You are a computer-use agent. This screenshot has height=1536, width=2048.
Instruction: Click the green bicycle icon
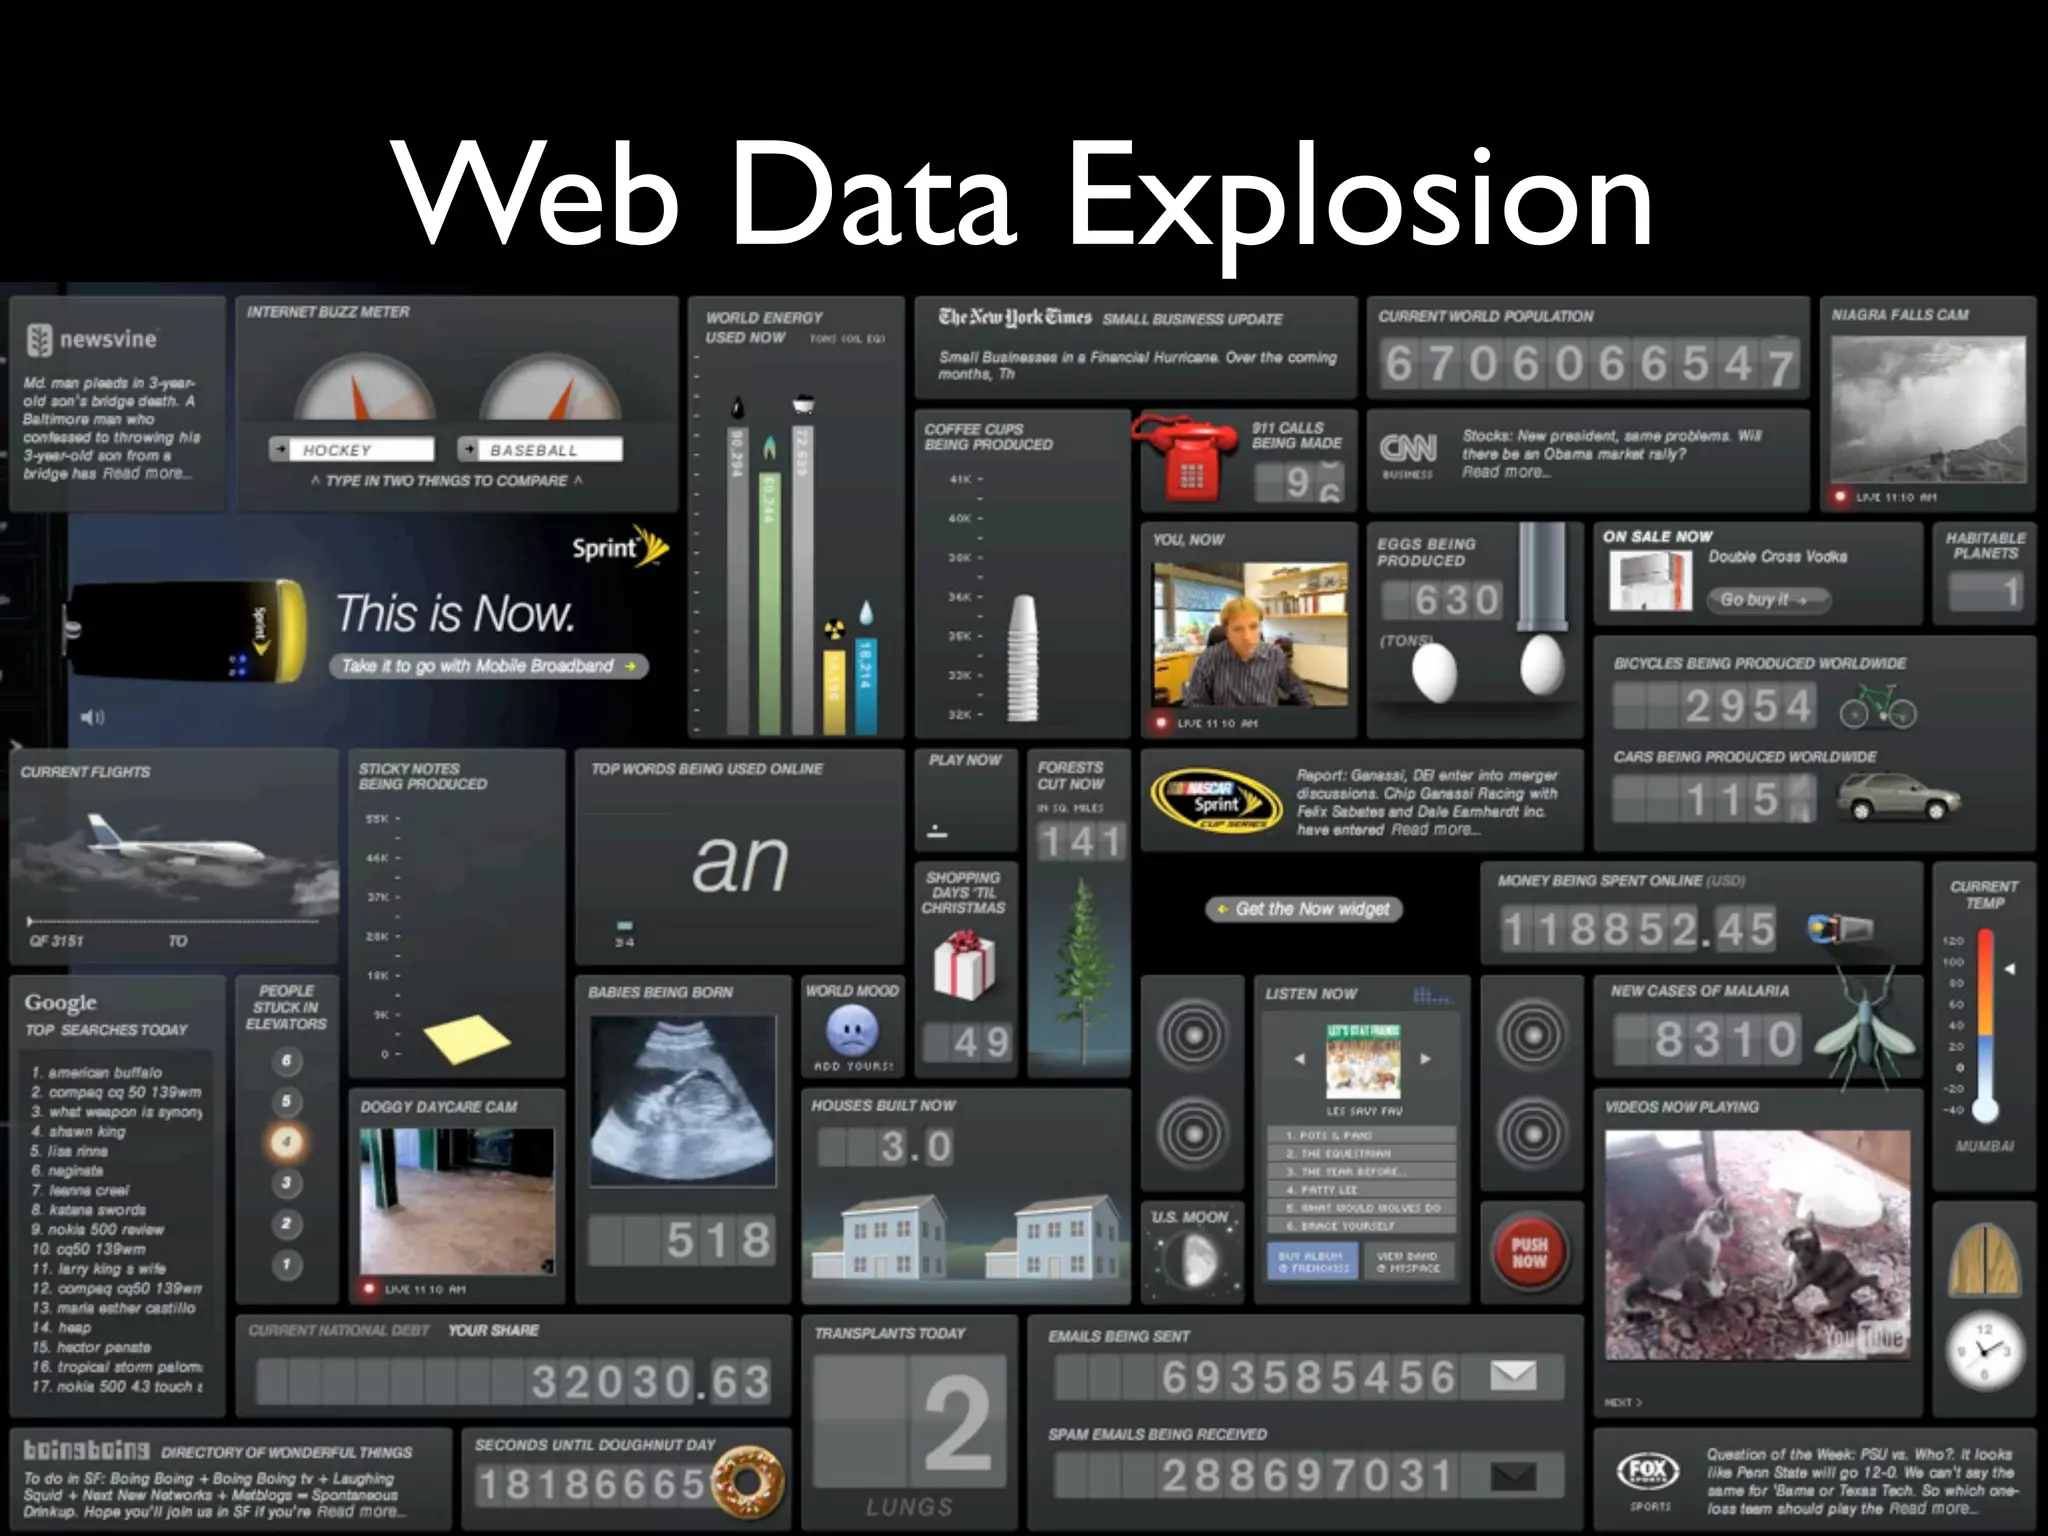[1878, 705]
